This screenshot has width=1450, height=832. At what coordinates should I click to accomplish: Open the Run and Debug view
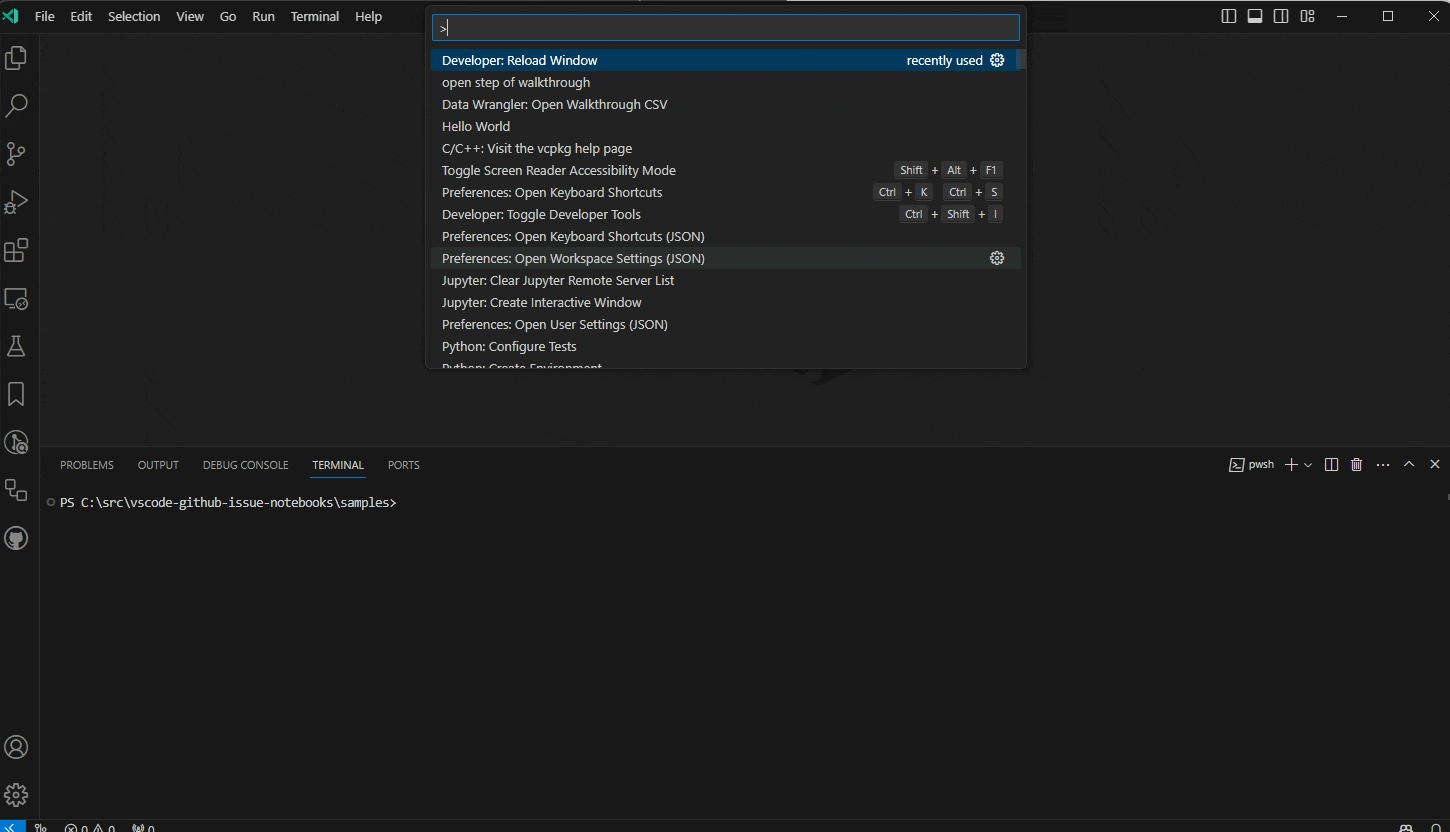16,202
